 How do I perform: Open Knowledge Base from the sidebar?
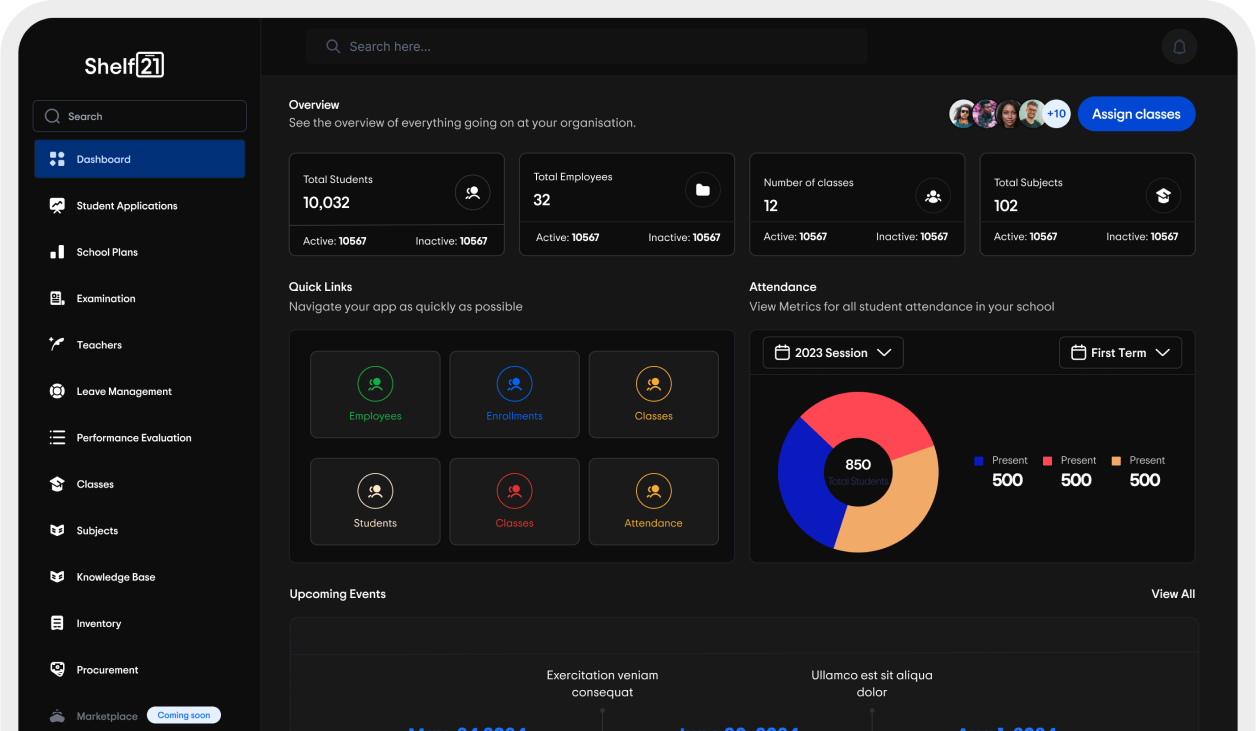tap(116, 577)
